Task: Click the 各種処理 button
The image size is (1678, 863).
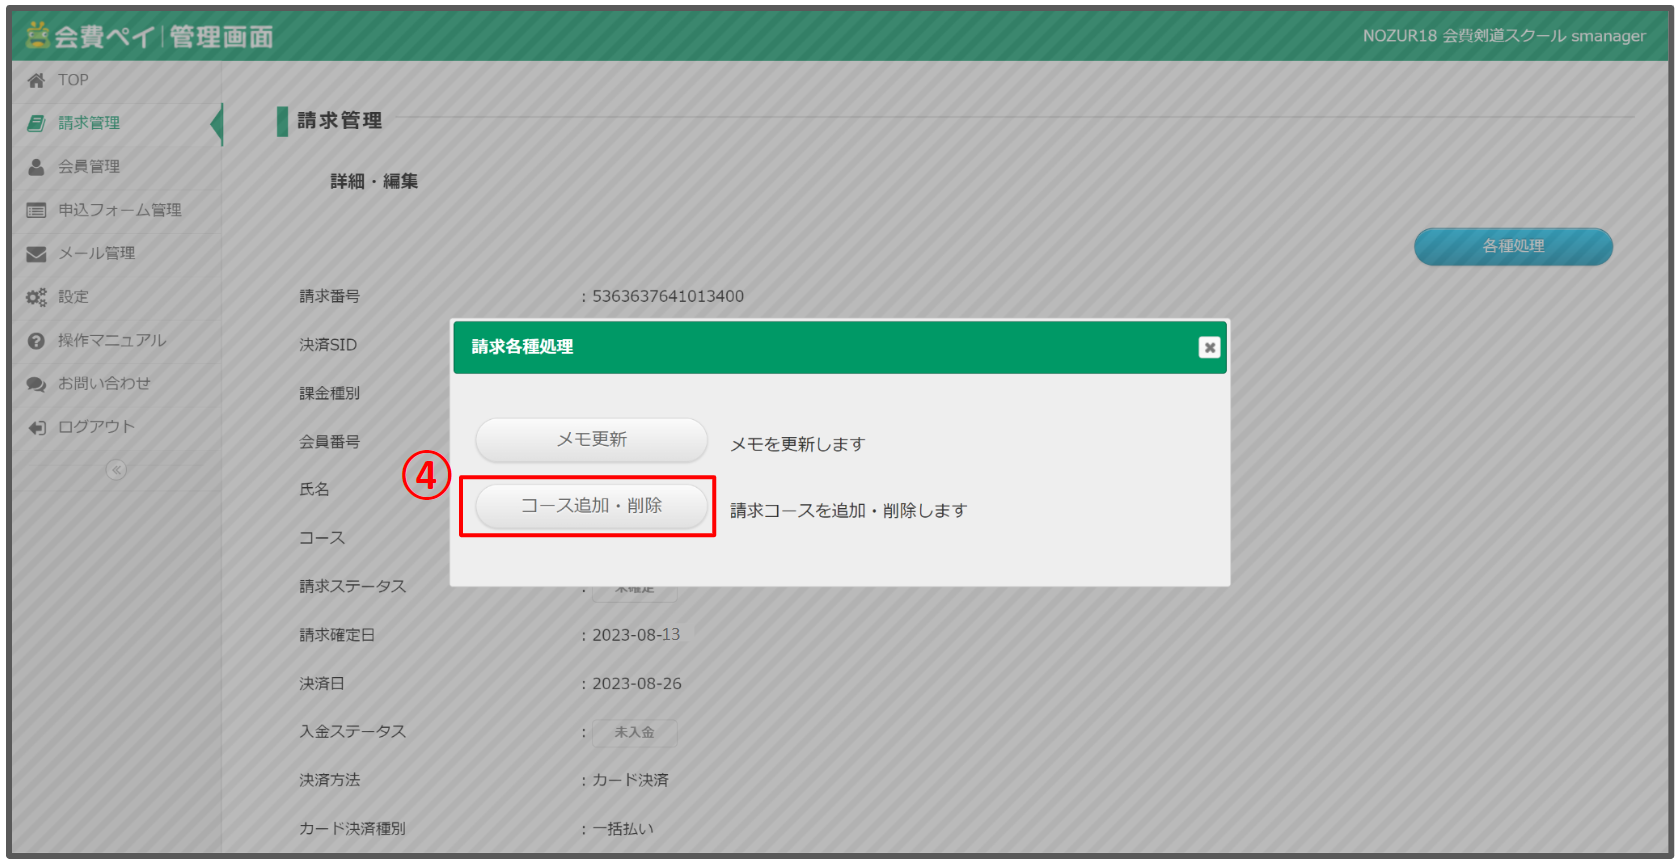Action: click(1513, 246)
